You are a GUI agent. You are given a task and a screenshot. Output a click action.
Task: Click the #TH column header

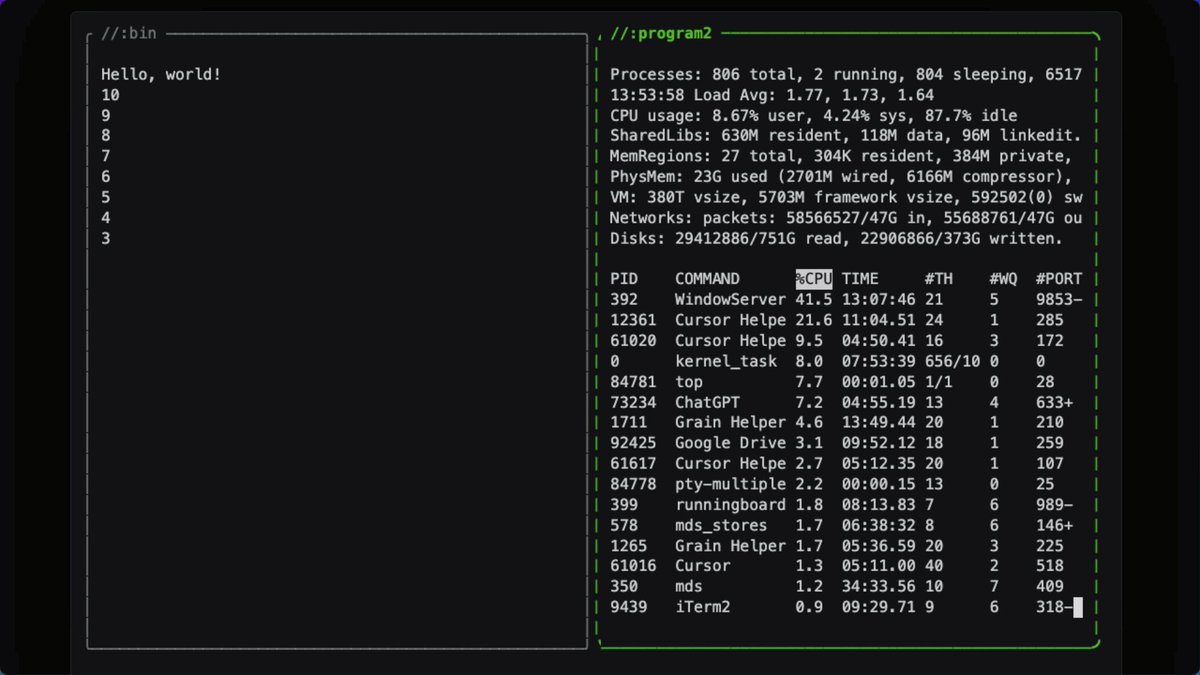(938, 279)
